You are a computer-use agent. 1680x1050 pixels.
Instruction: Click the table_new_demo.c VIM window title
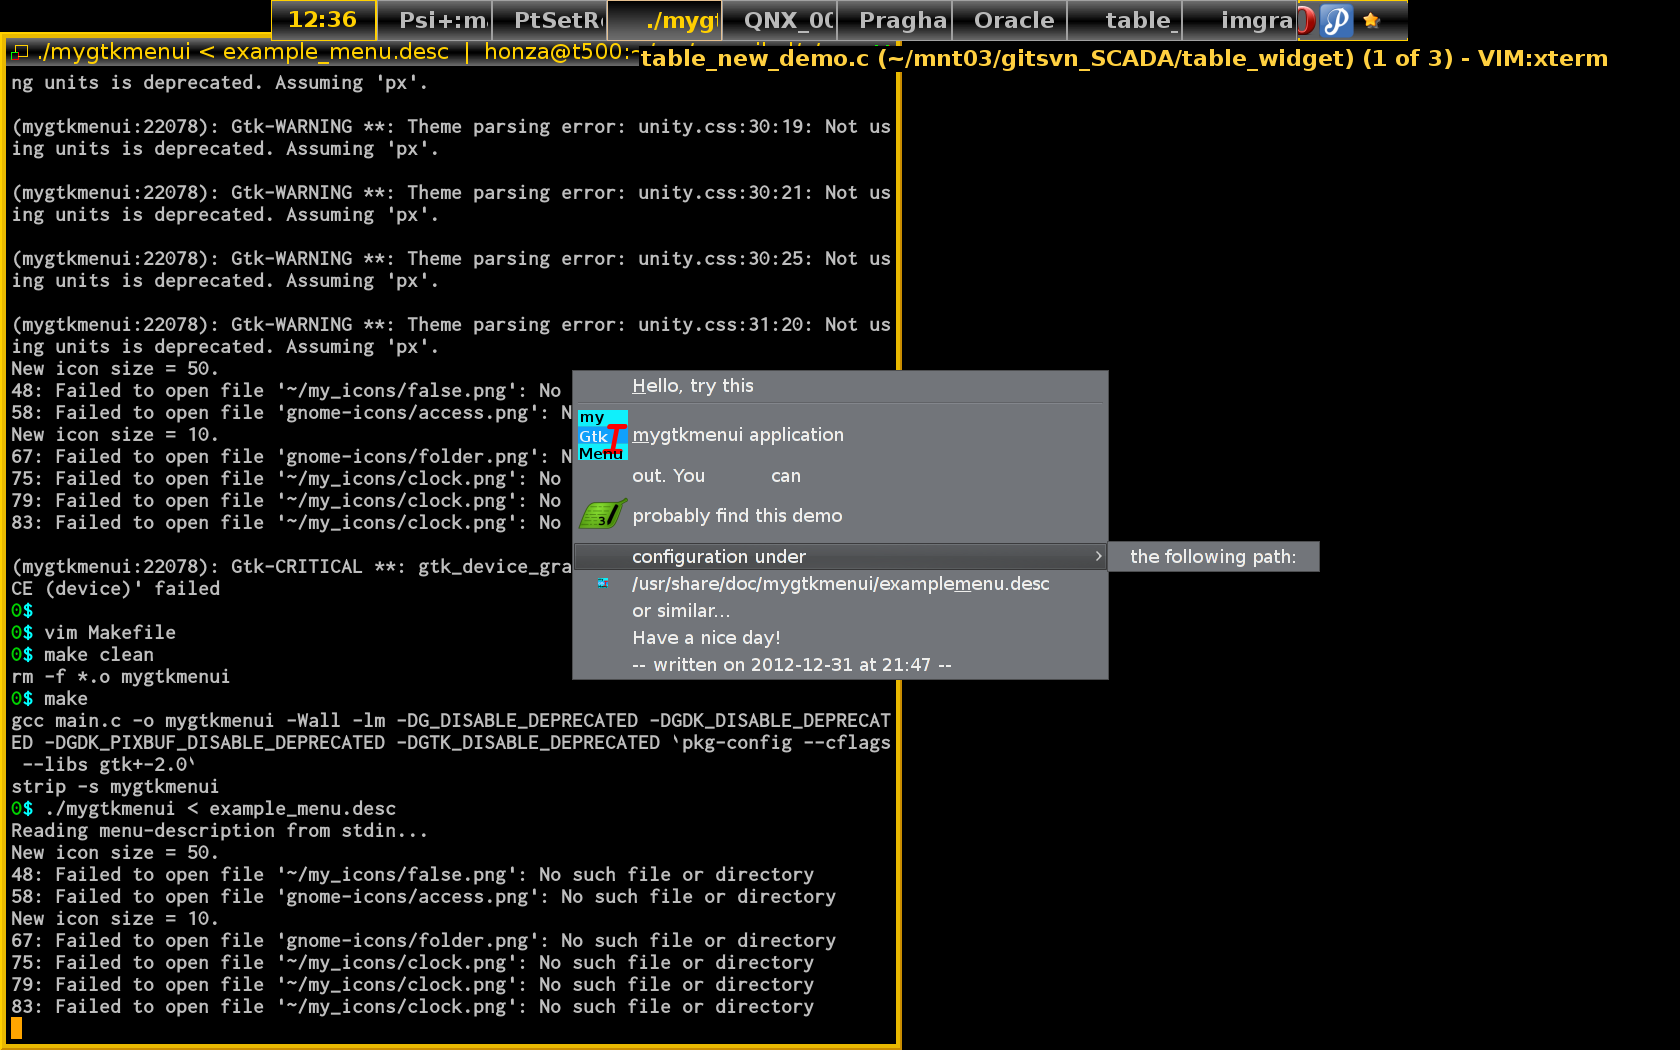(x=1124, y=58)
